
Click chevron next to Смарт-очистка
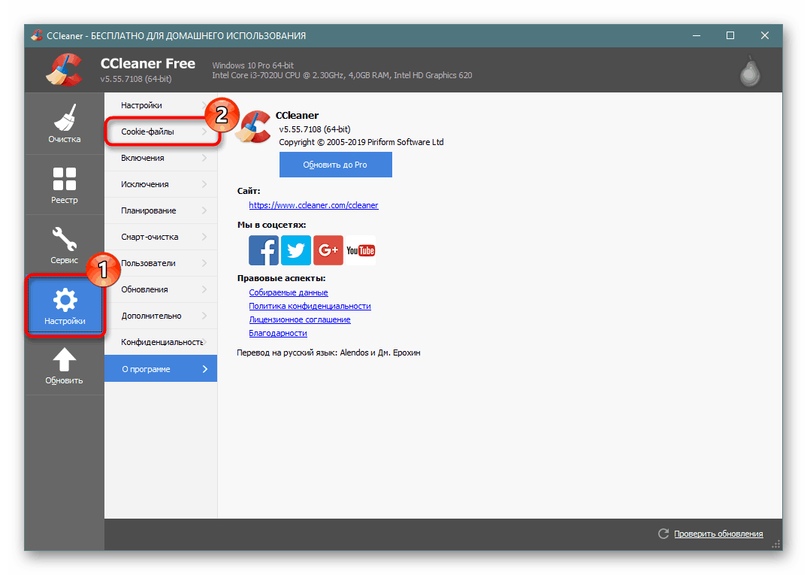(x=204, y=236)
